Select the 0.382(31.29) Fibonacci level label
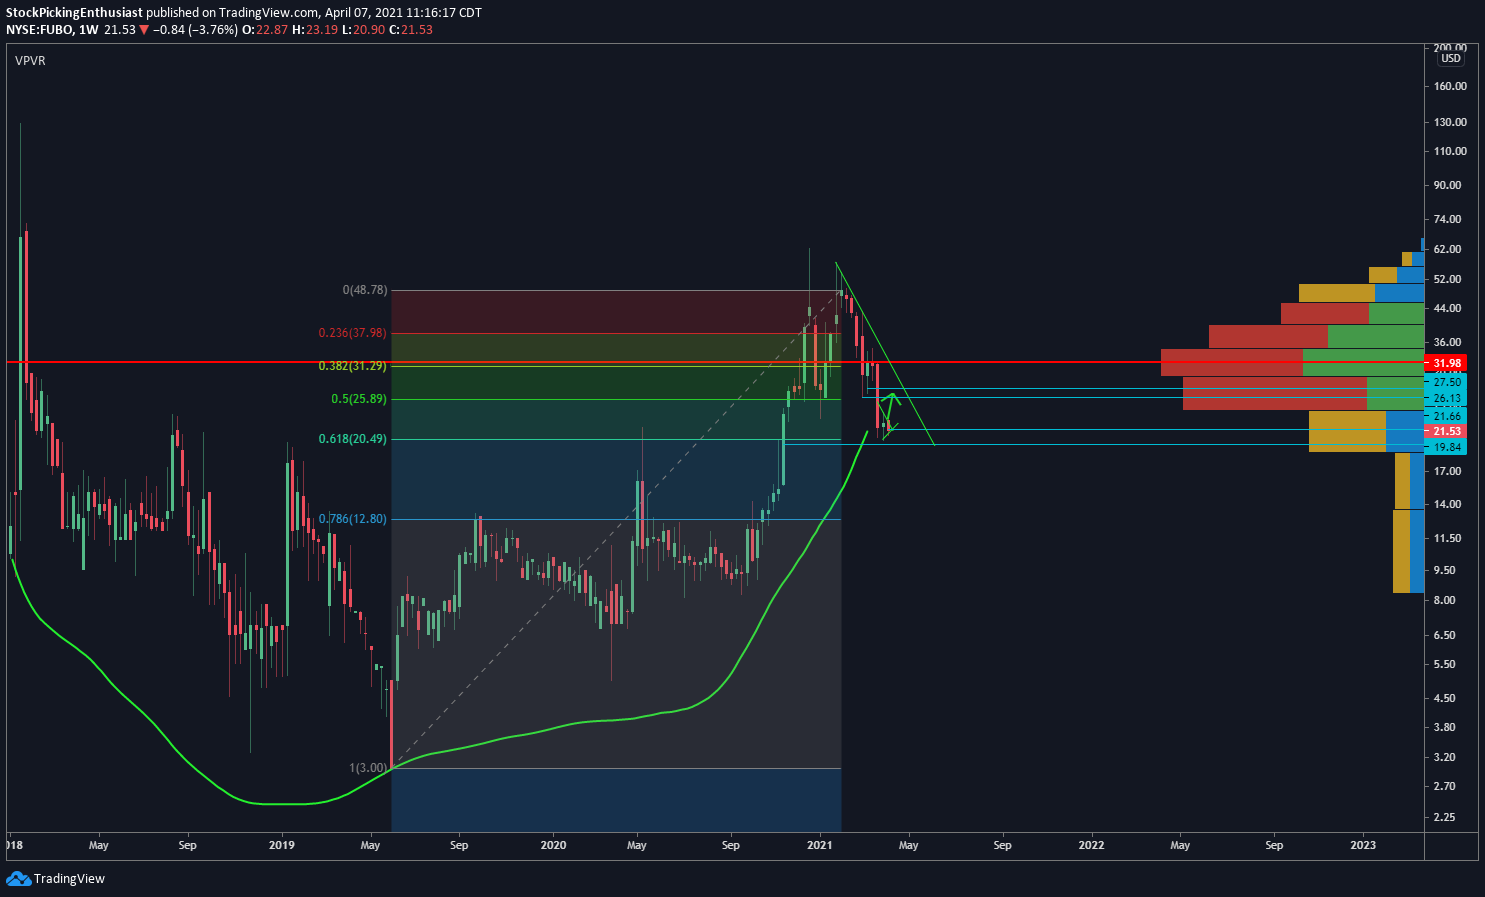Image resolution: width=1485 pixels, height=897 pixels. tap(353, 366)
